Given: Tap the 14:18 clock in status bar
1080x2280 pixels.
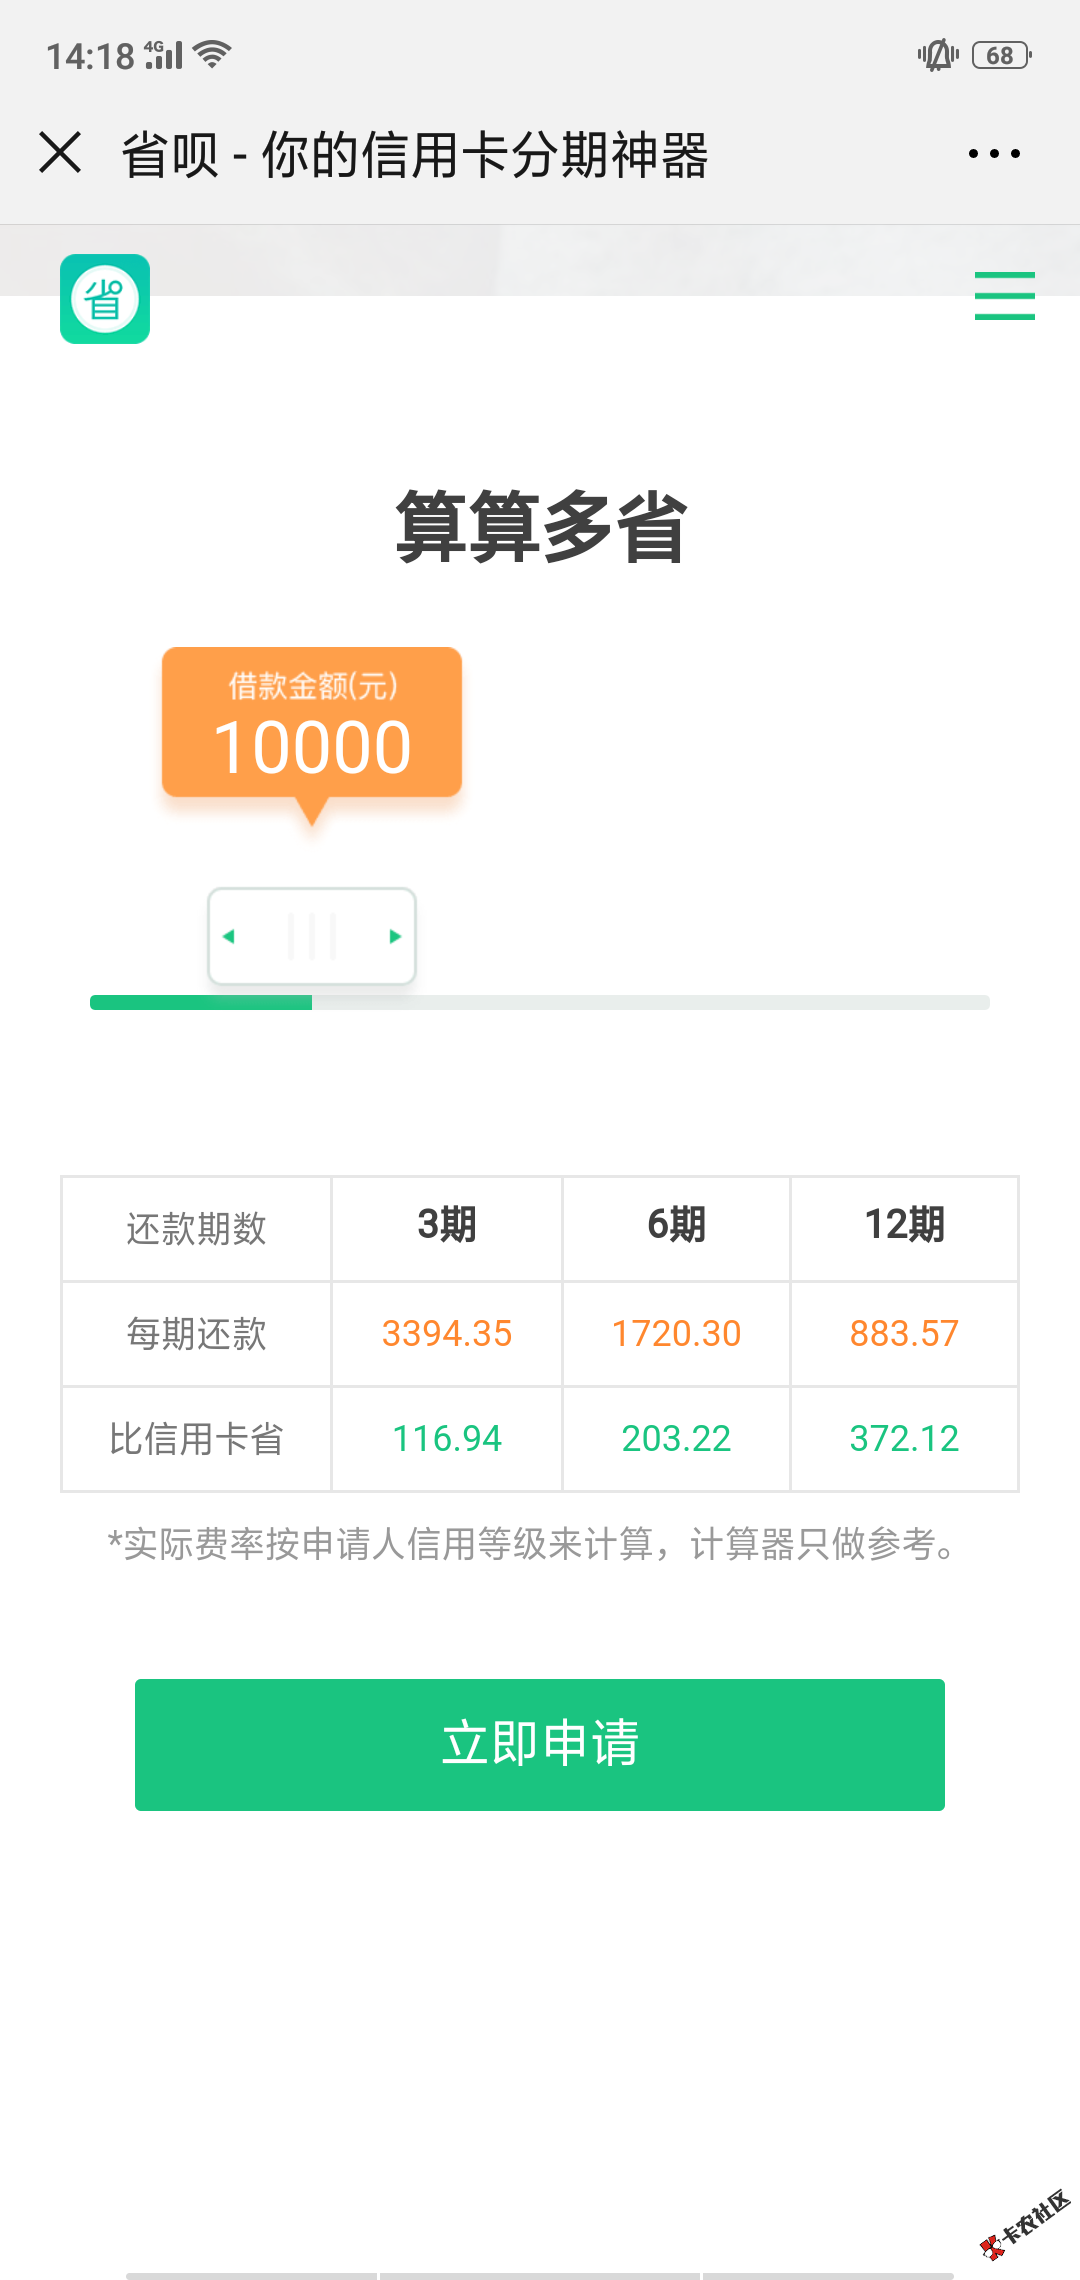Looking at the screenshot, I should click(90, 56).
